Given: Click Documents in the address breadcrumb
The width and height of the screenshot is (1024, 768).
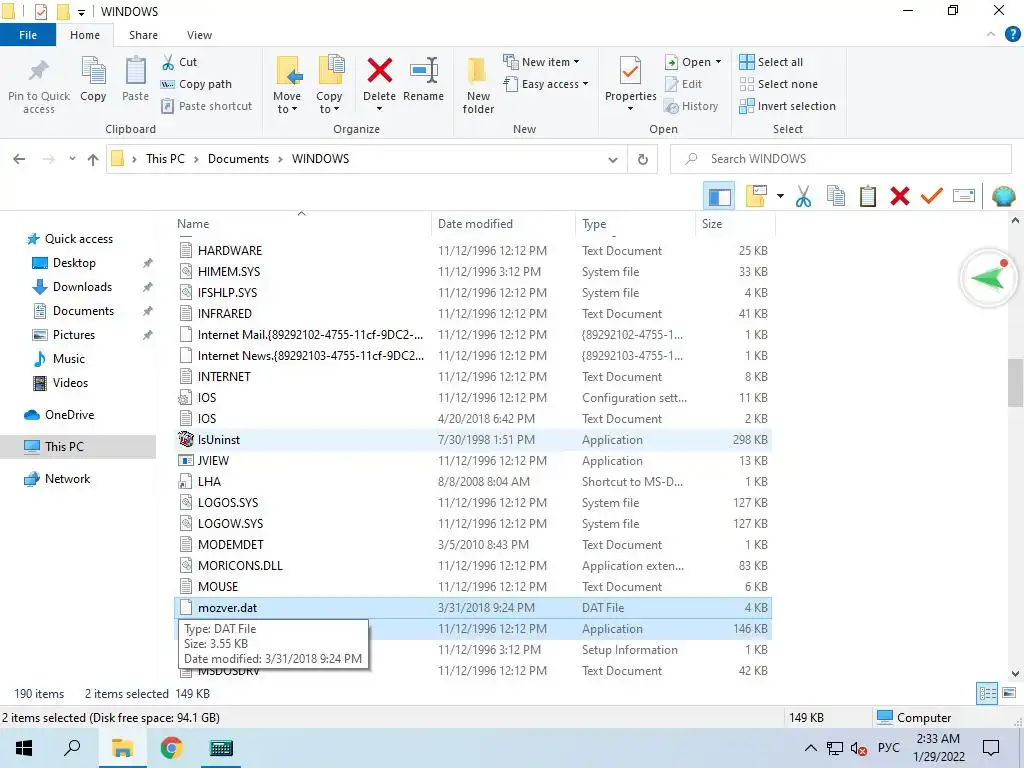Looking at the screenshot, I should (238, 159).
